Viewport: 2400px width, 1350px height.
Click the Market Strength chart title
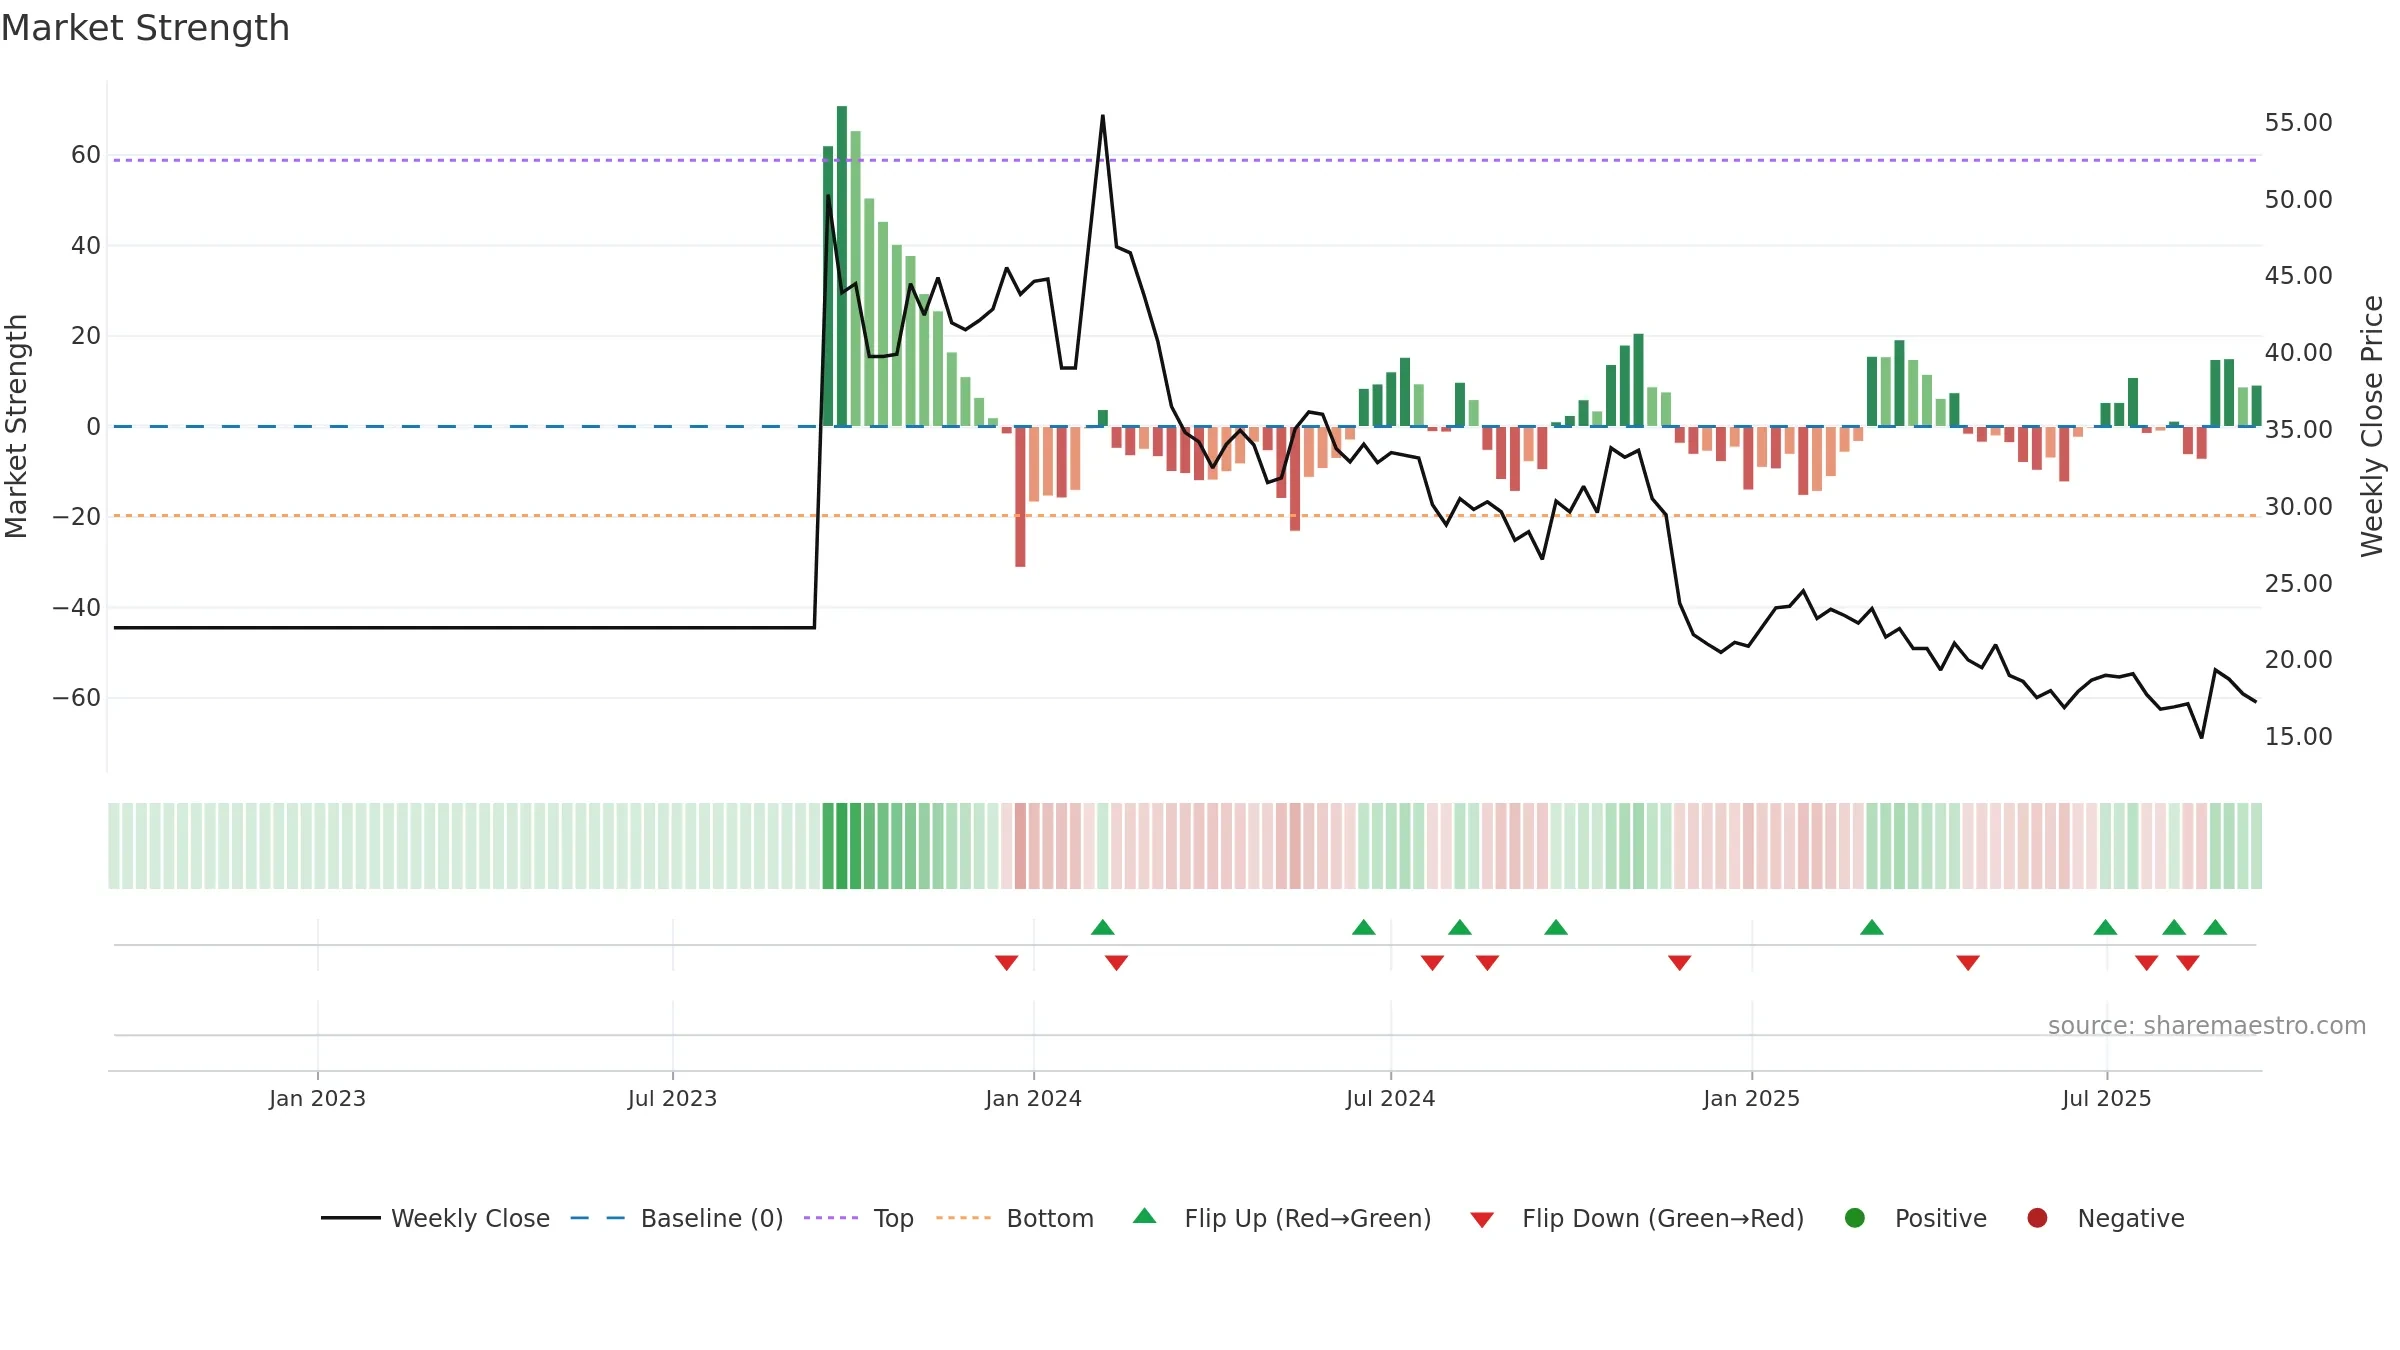[x=145, y=28]
